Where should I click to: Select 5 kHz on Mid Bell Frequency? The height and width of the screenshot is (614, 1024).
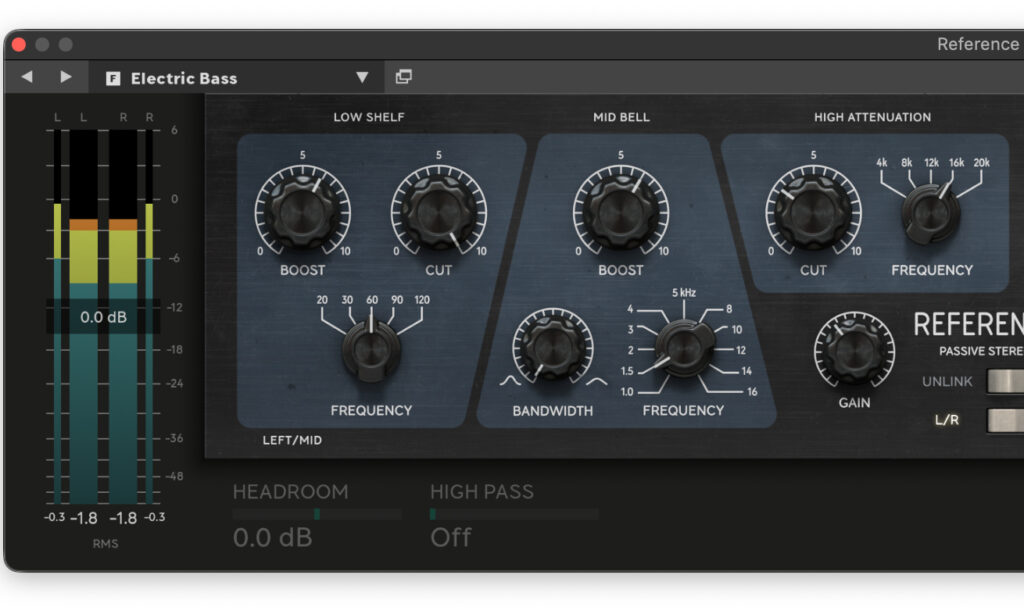[684, 293]
